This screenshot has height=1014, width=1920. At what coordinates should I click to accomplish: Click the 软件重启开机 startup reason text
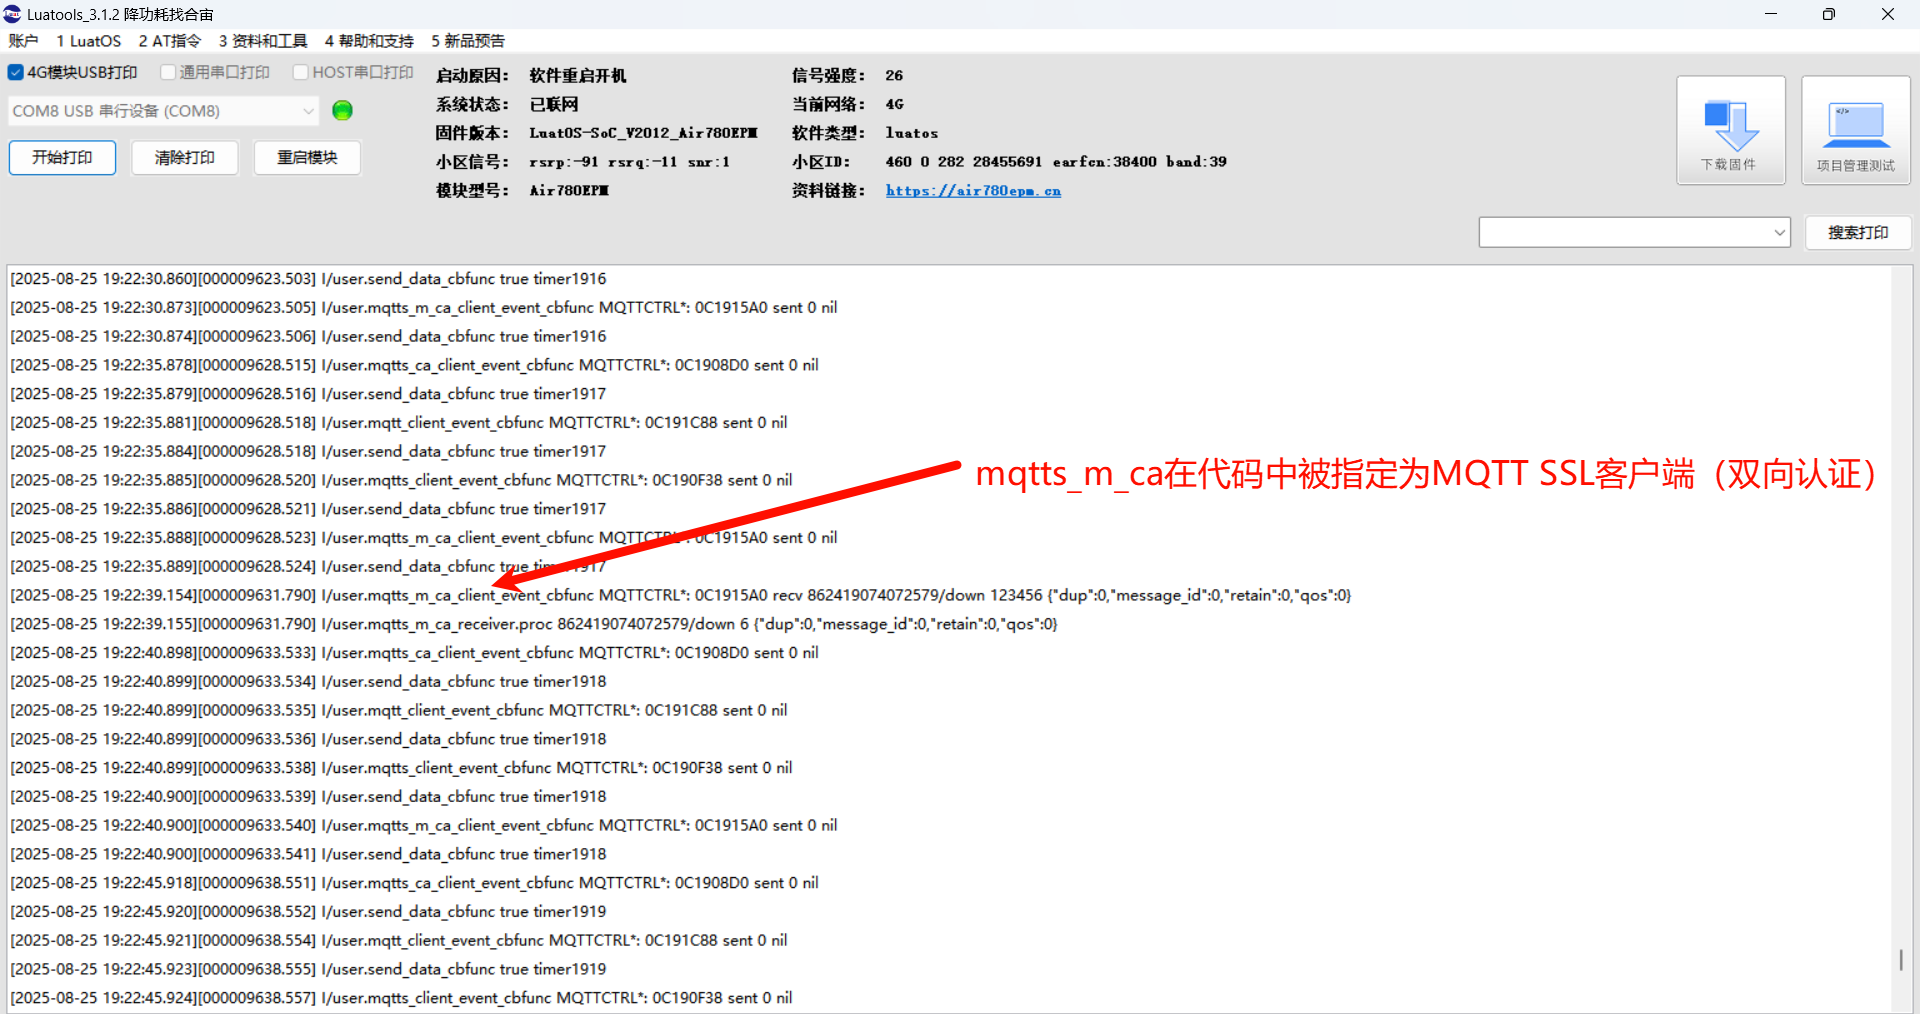578,76
